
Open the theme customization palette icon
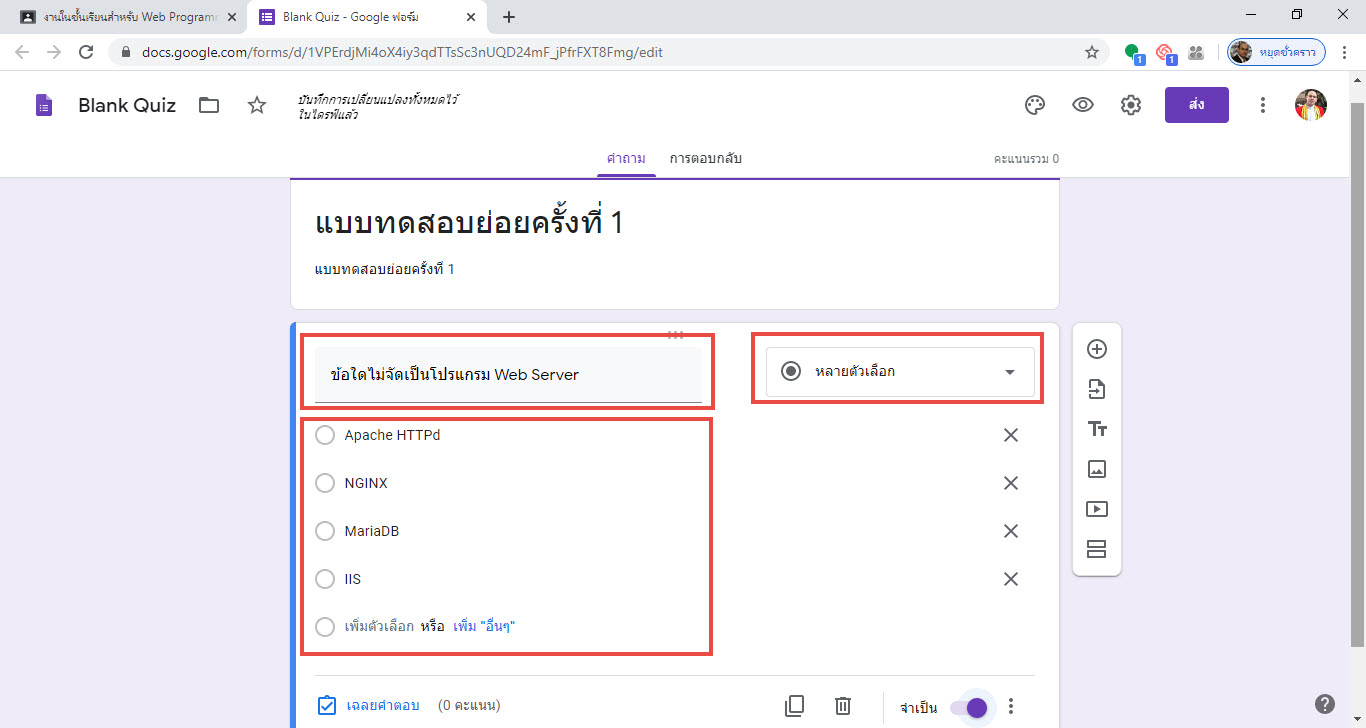tap(1035, 105)
